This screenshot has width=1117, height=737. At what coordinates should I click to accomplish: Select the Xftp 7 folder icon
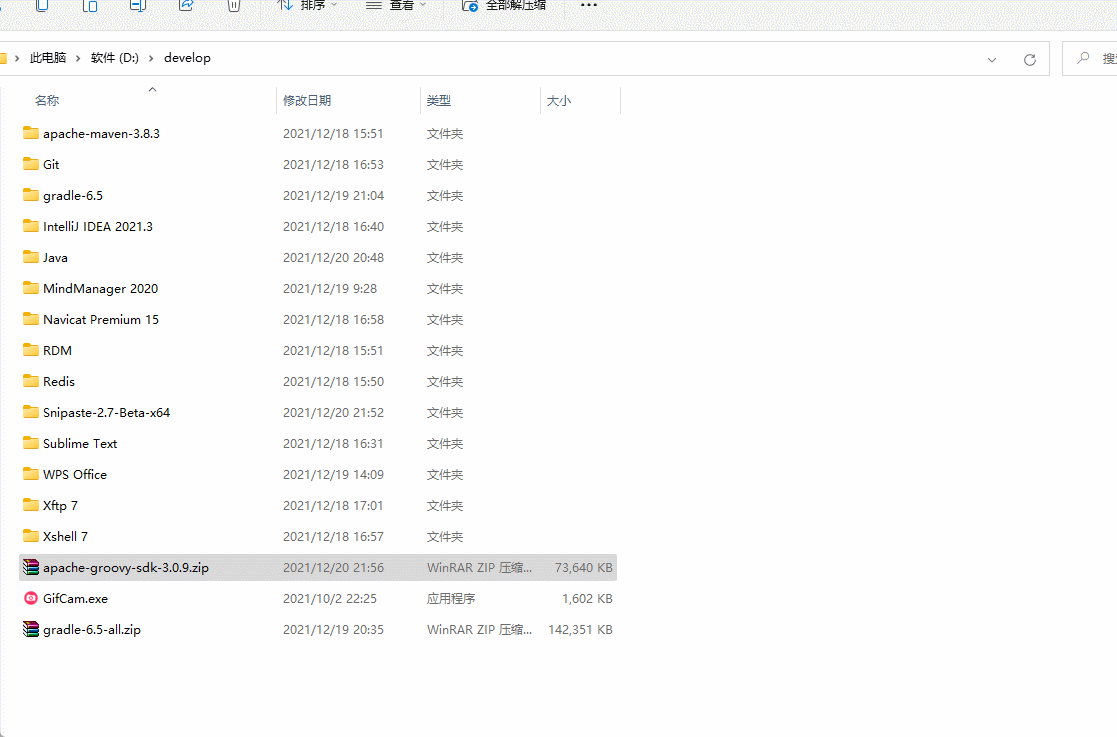point(31,505)
